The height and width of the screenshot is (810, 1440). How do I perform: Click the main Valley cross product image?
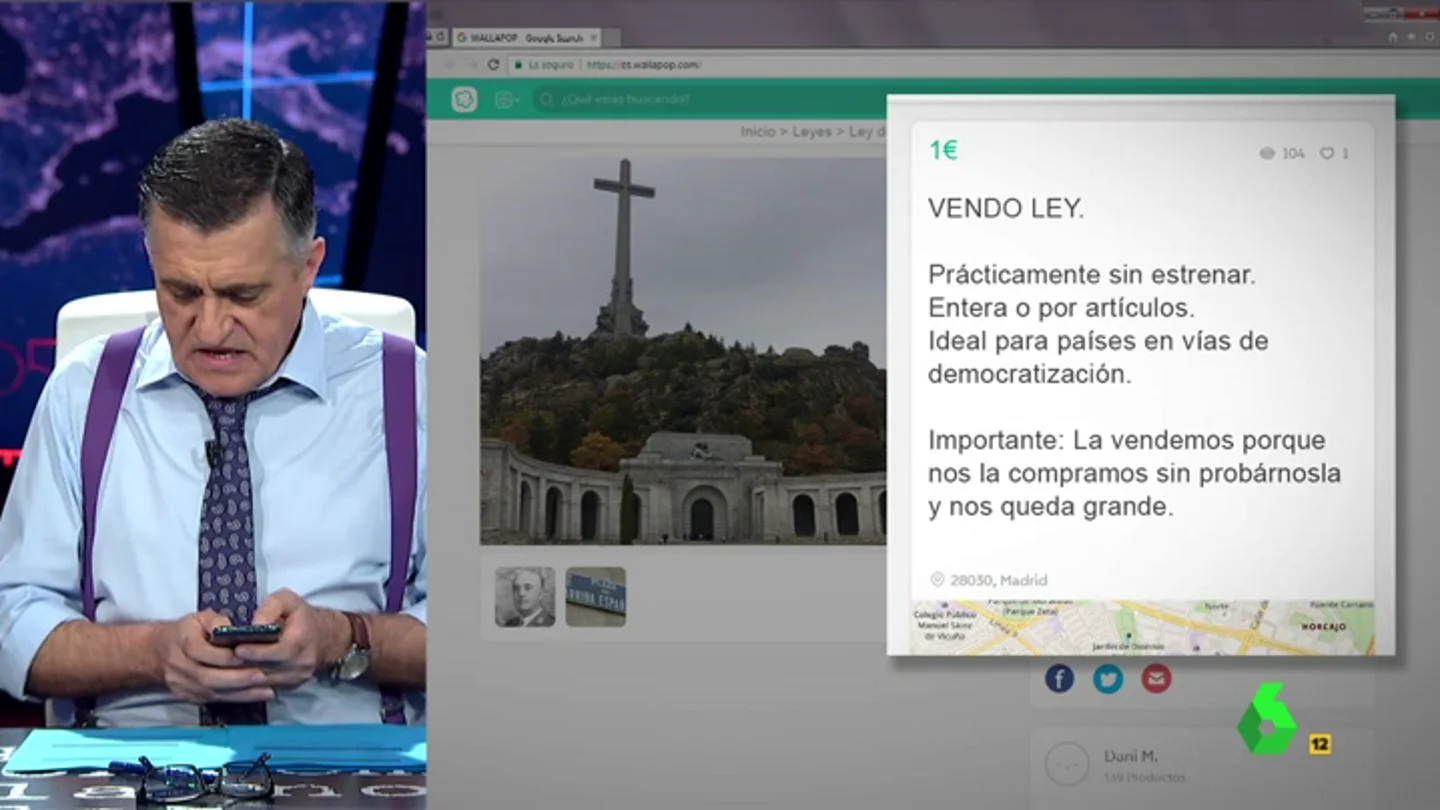click(683, 350)
